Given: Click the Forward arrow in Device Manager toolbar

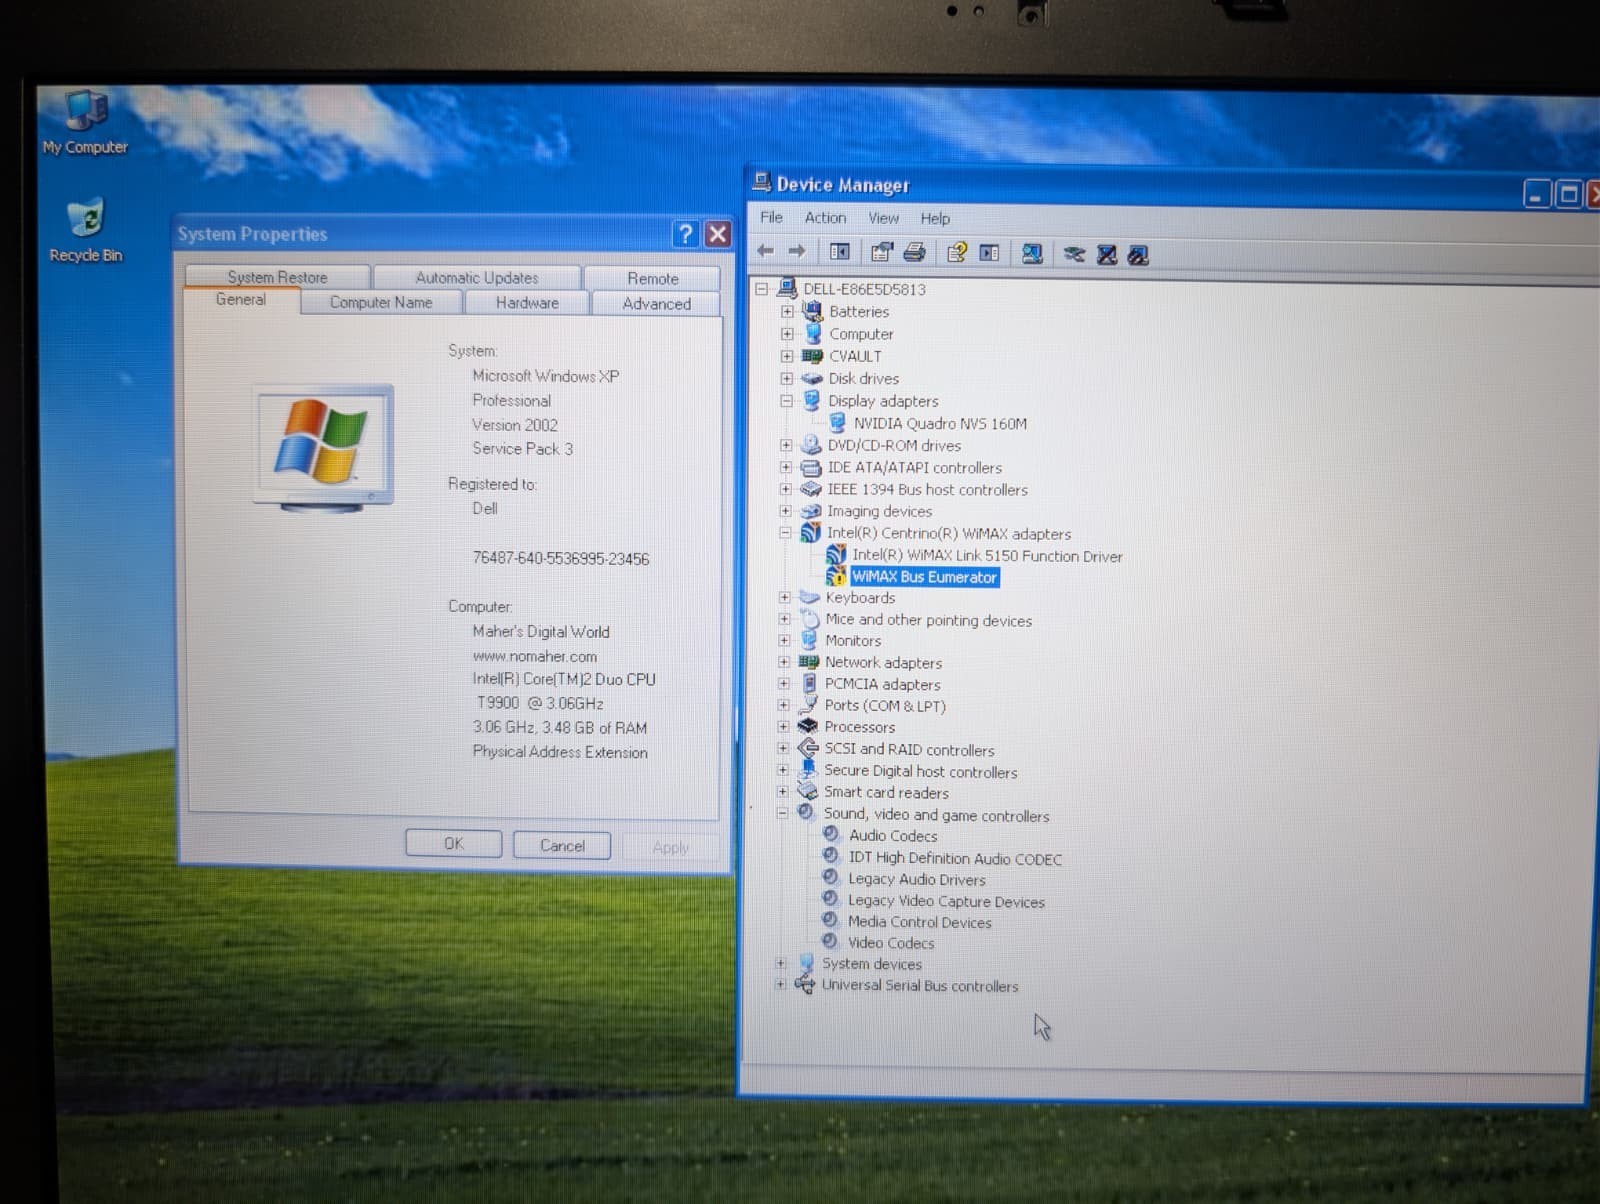Looking at the screenshot, I should point(797,252).
